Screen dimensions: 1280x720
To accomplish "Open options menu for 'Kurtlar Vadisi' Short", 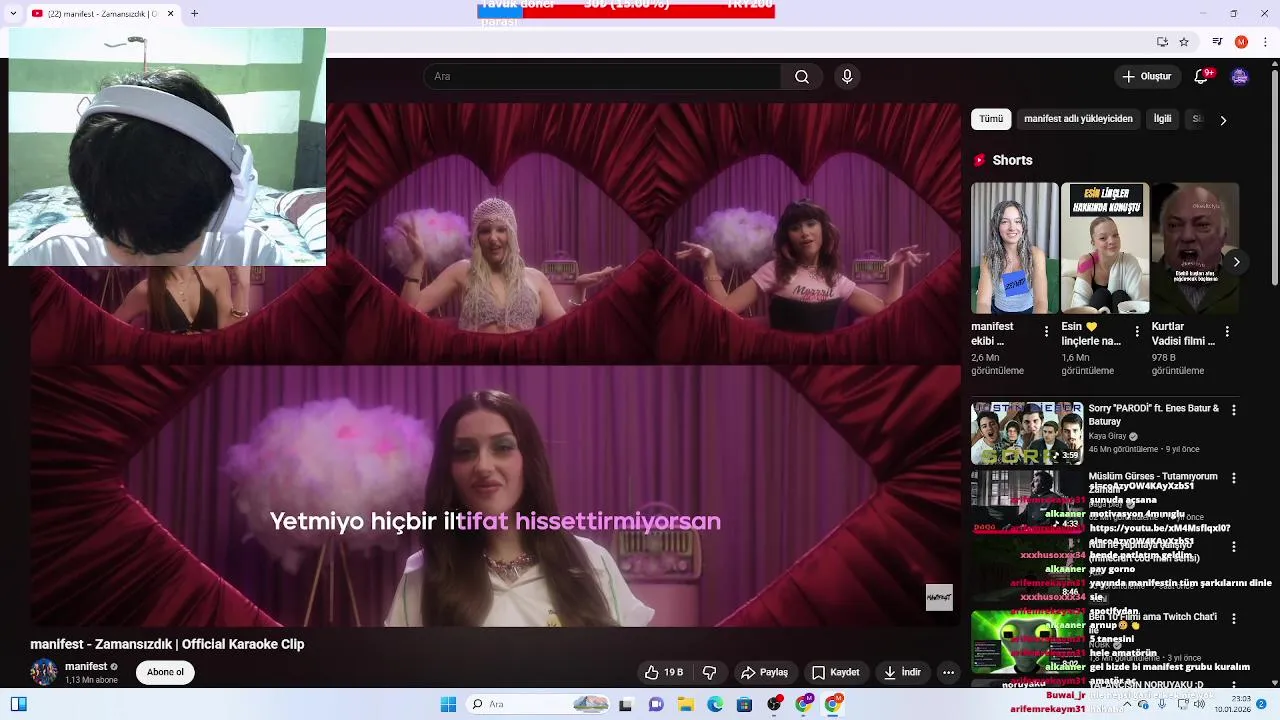I will coord(1227,331).
